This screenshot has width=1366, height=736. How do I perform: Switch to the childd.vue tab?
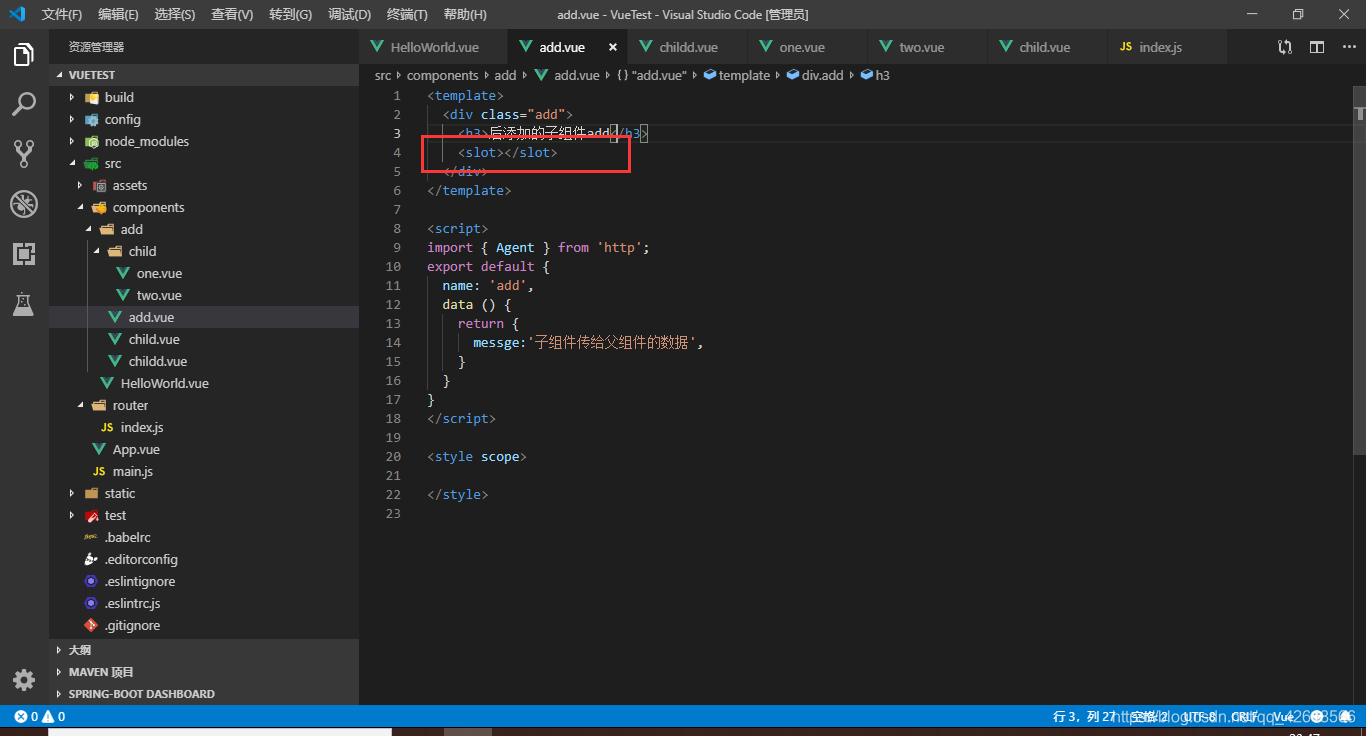coord(688,47)
